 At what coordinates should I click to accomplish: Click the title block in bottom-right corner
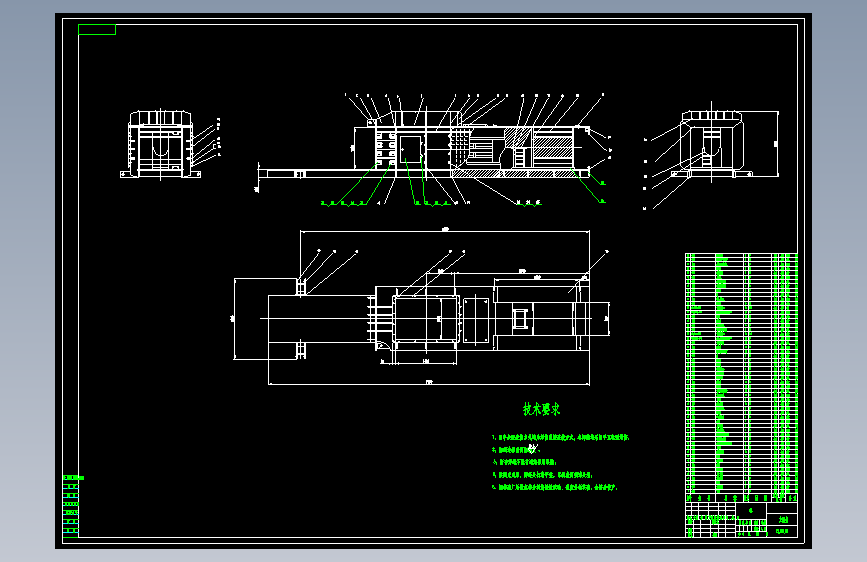click(x=741, y=519)
